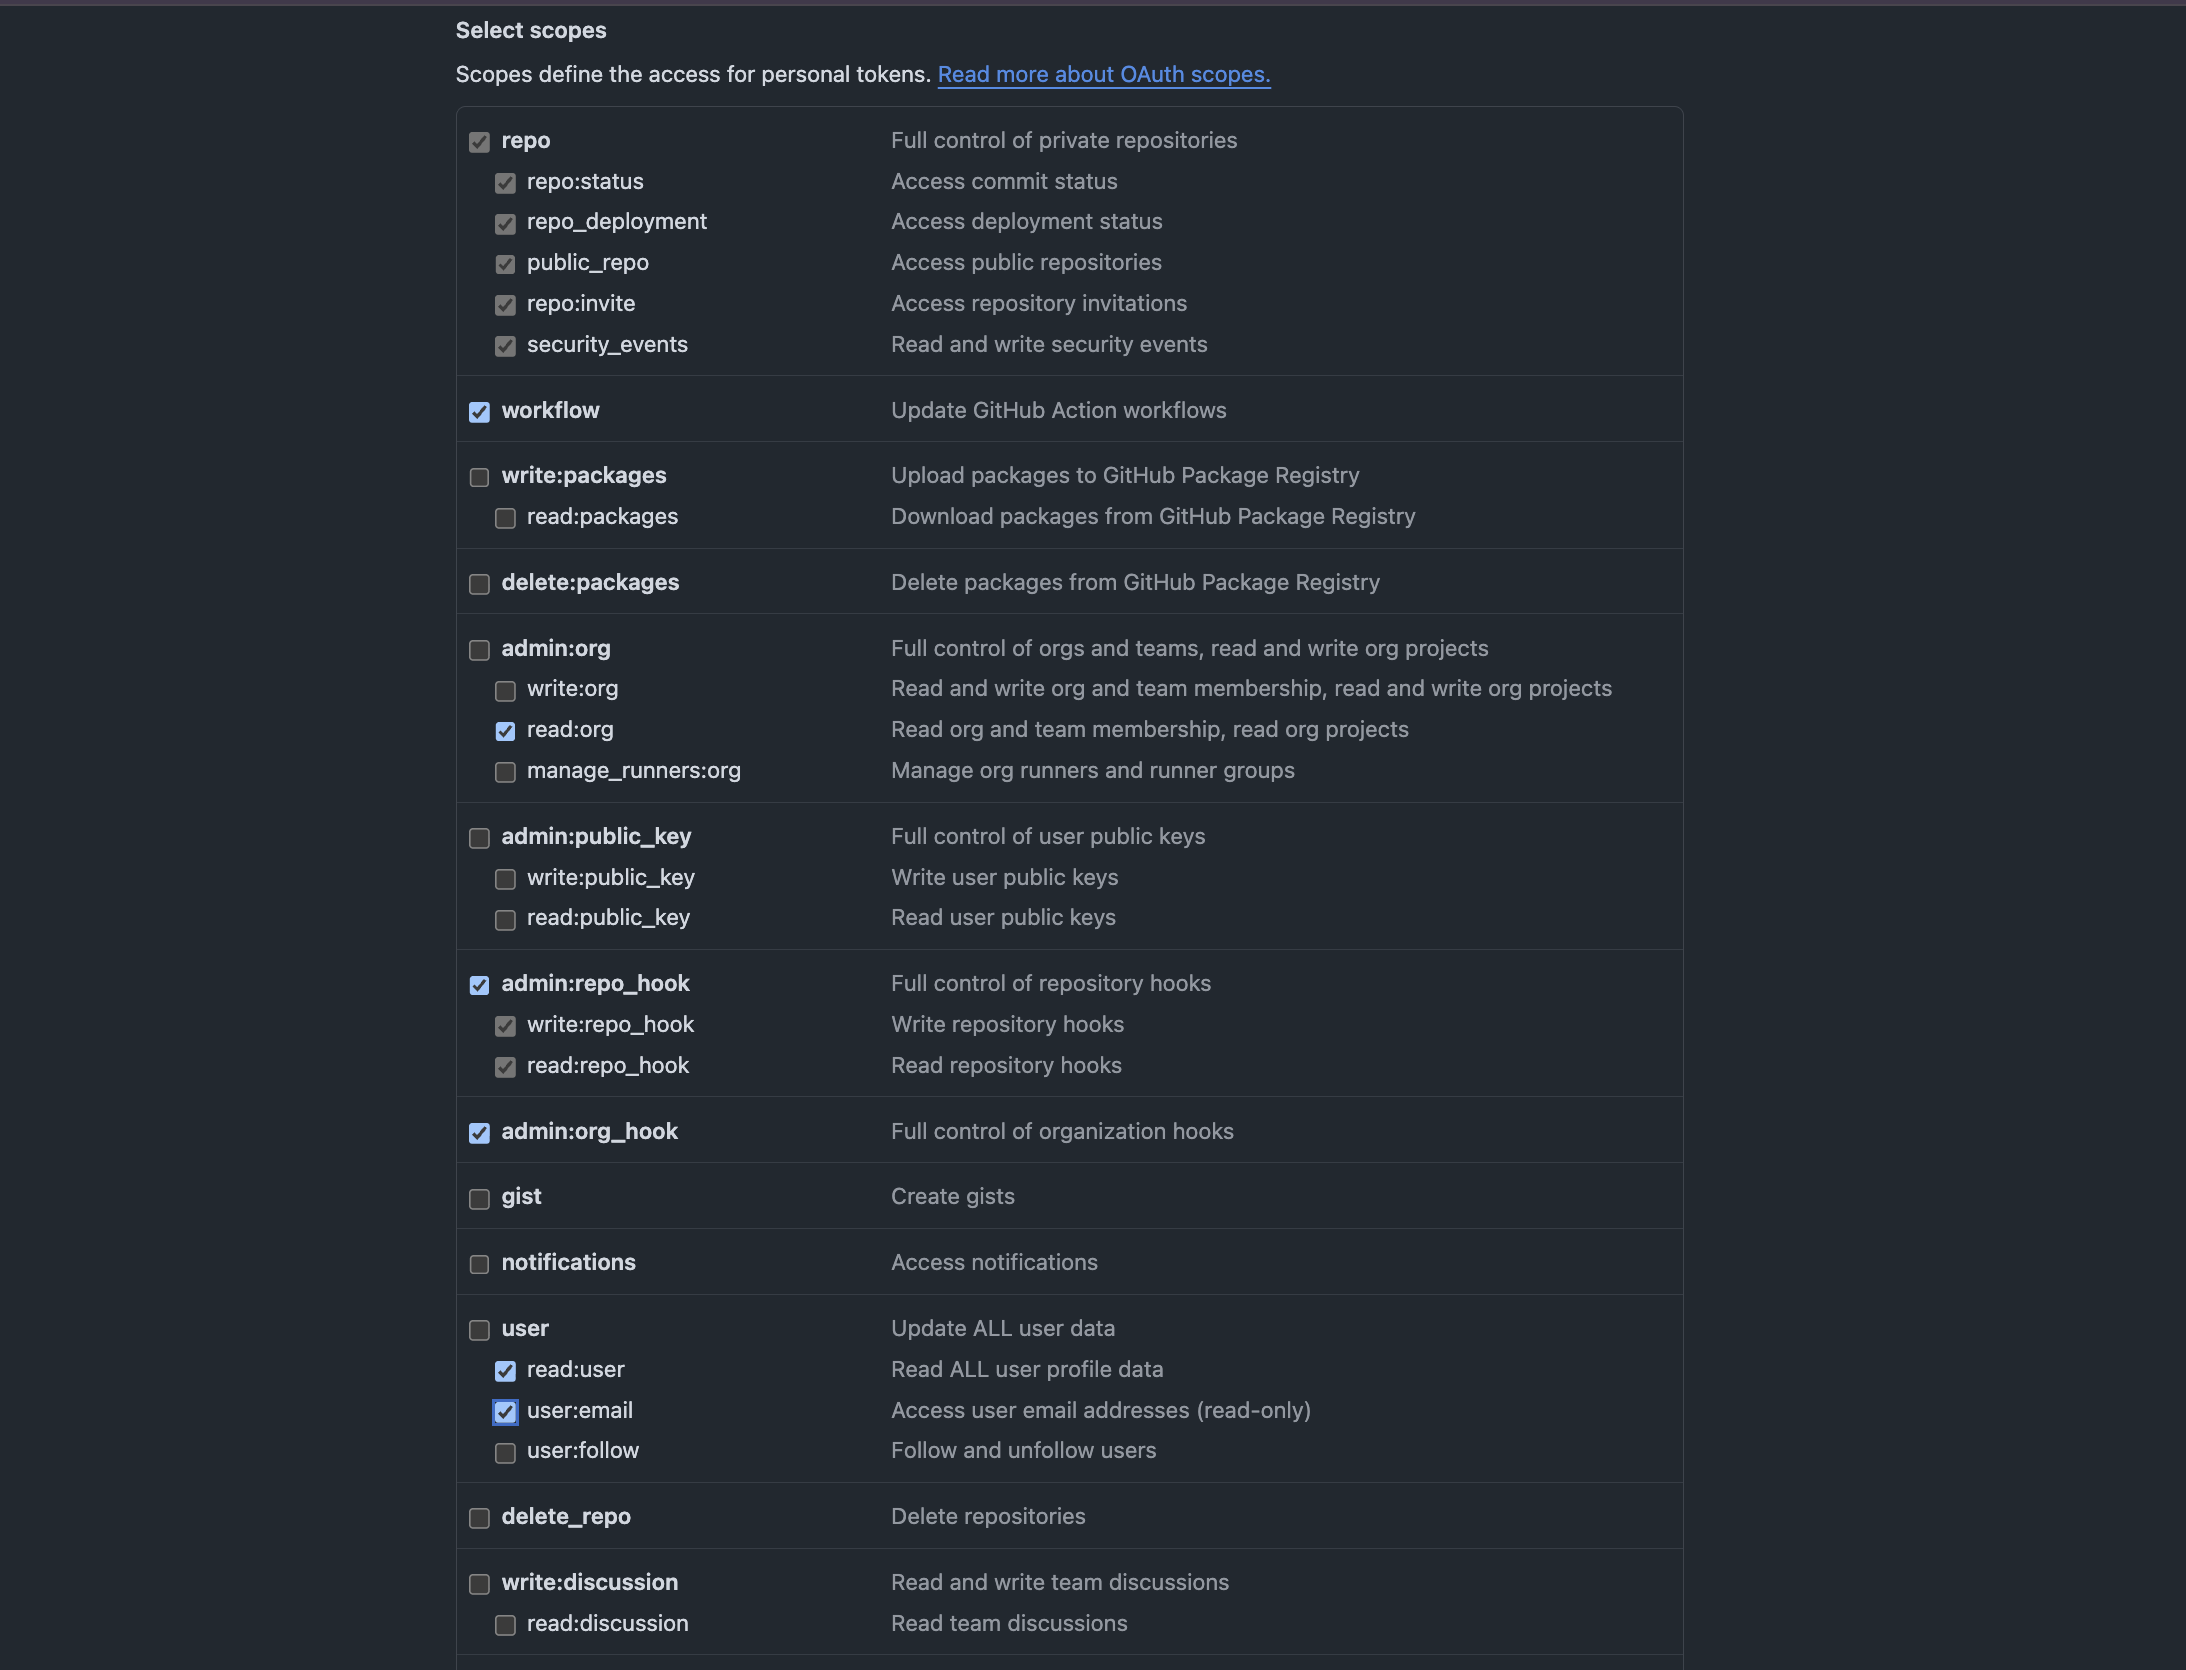Enable the gist scope checkbox
The image size is (2186, 1670).
(x=480, y=1198)
